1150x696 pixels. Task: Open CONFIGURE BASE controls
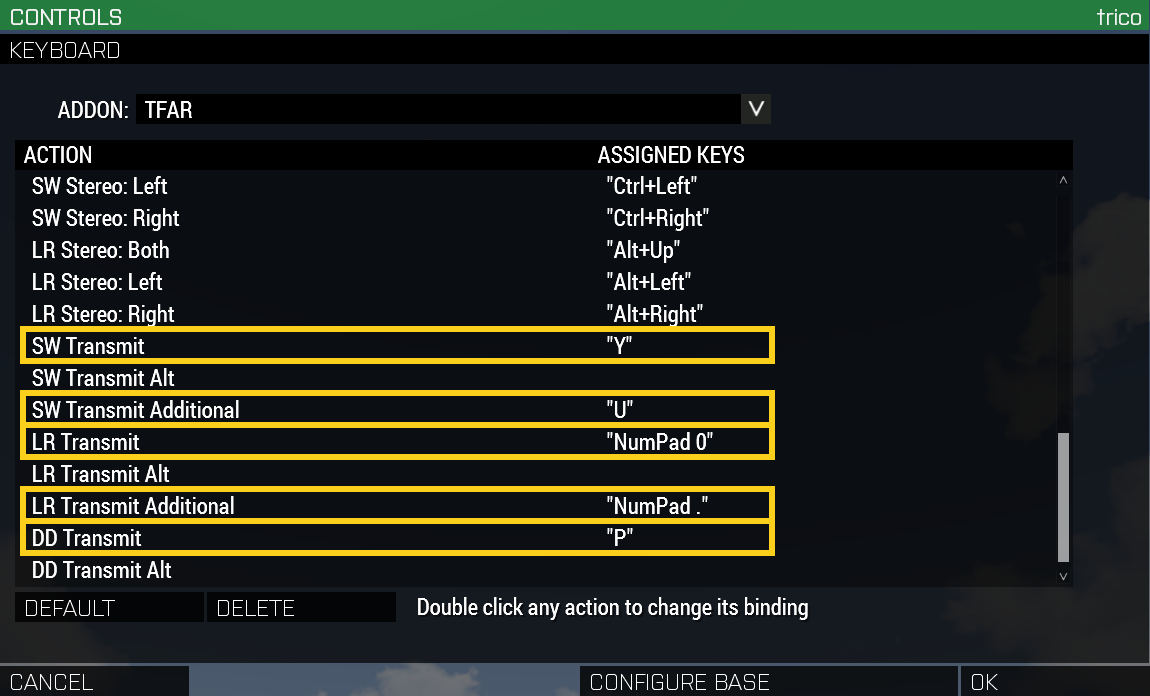(x=769, y=681)
